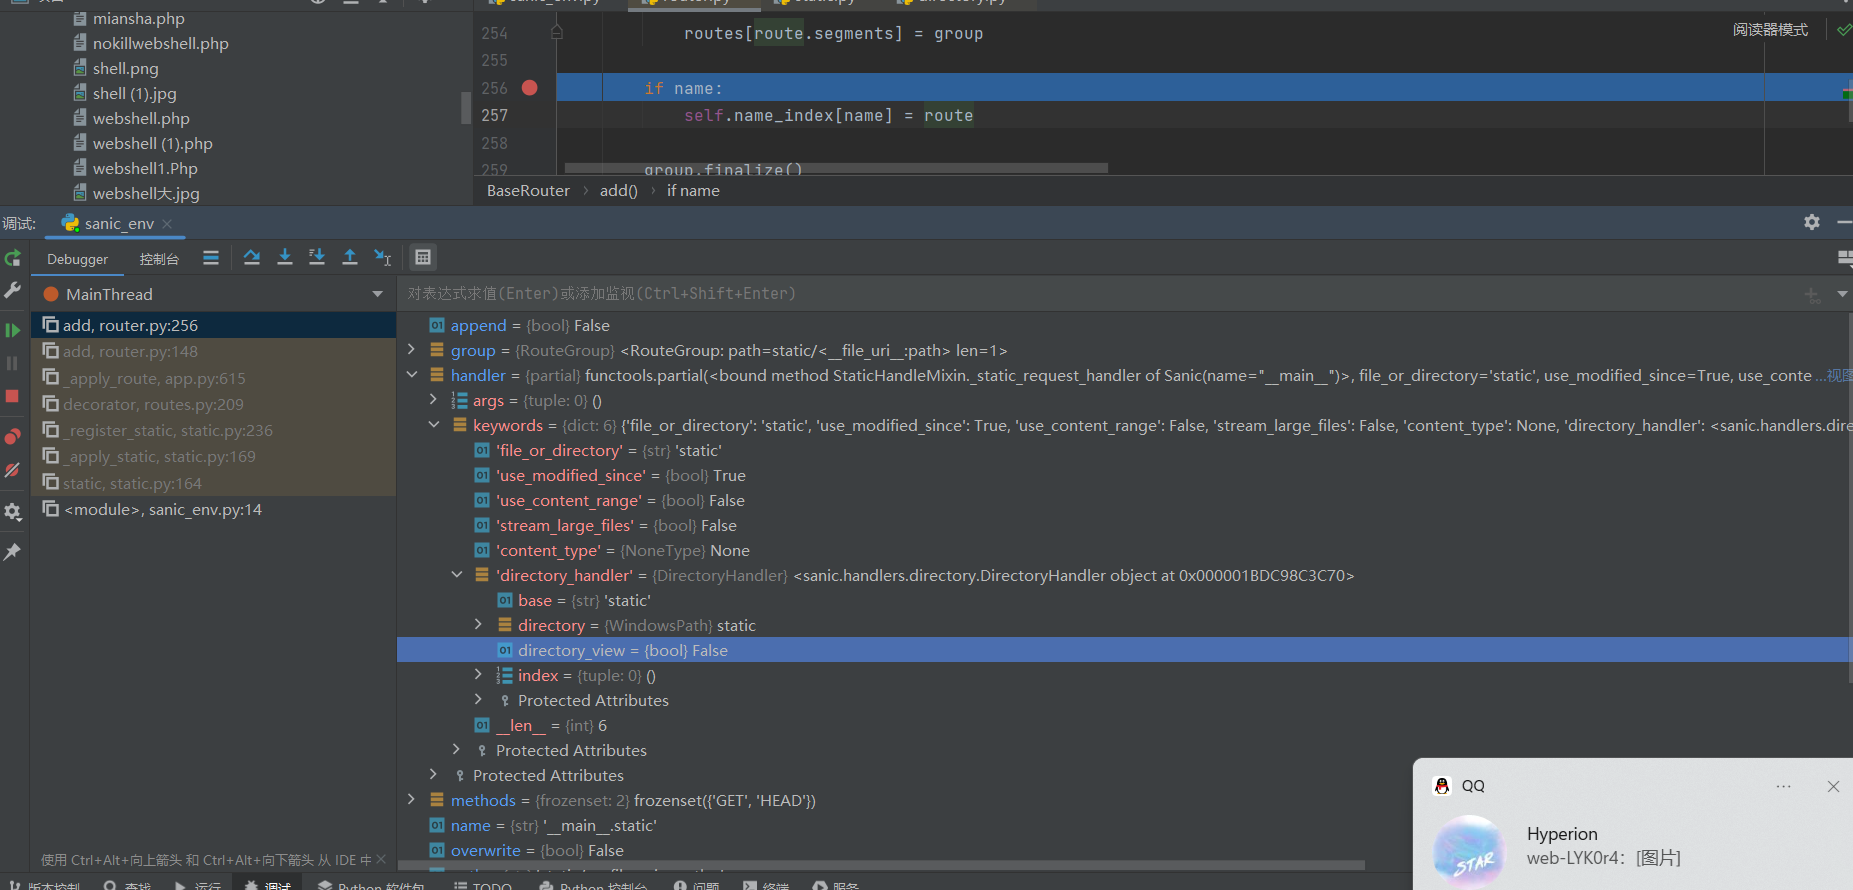Image resolution: width=1853 pixels, height=890 pixels.
Task: Select the 'use_modified_since' variable row
Action: coord(1124,475)
